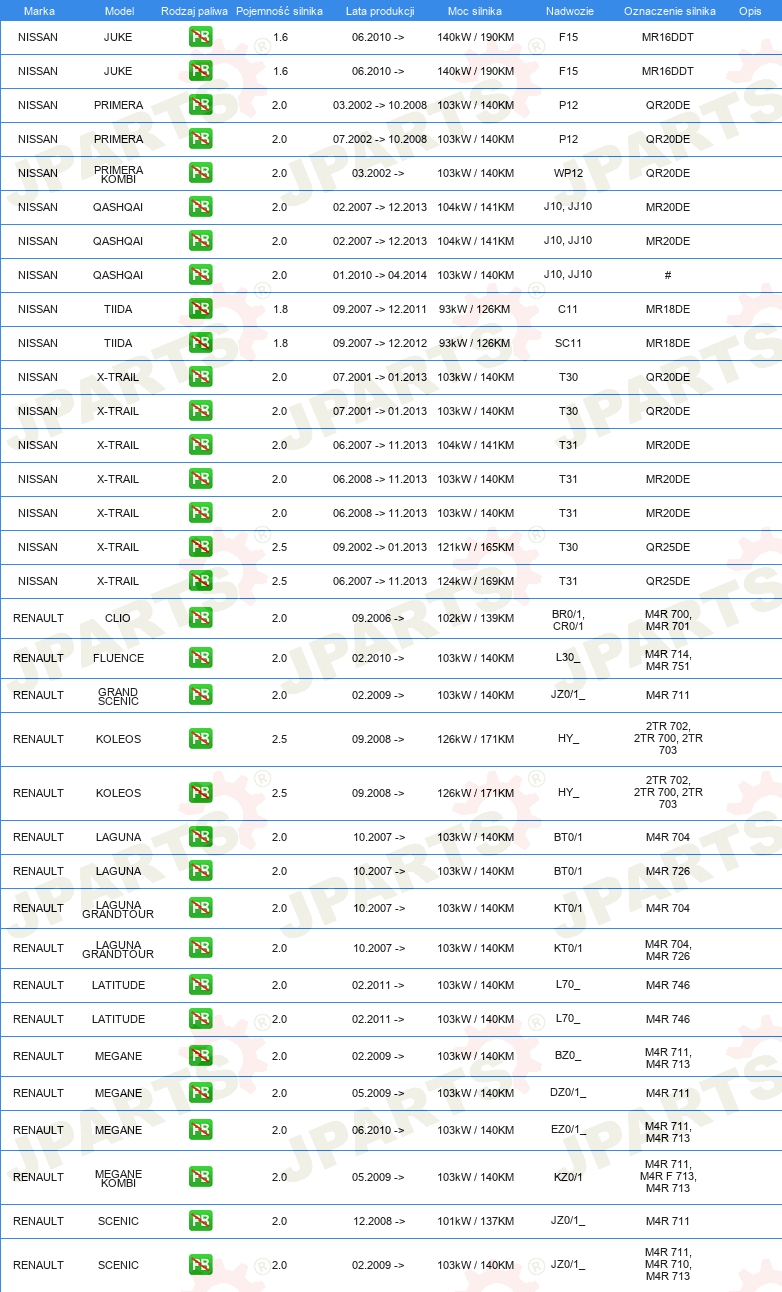Click the 'M4R 700, M4R 701' engine cell
Image resolution: width=782 pixels, height=1292 pixels.
668,619
